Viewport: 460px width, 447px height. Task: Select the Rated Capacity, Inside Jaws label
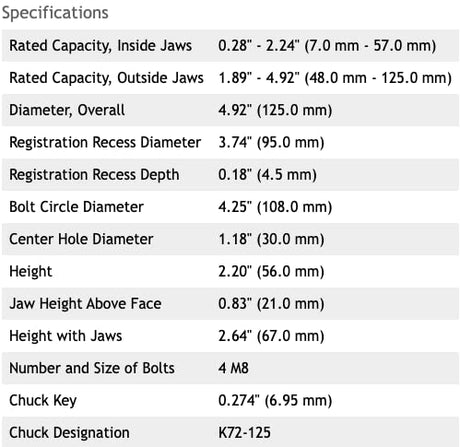point(100,46)
